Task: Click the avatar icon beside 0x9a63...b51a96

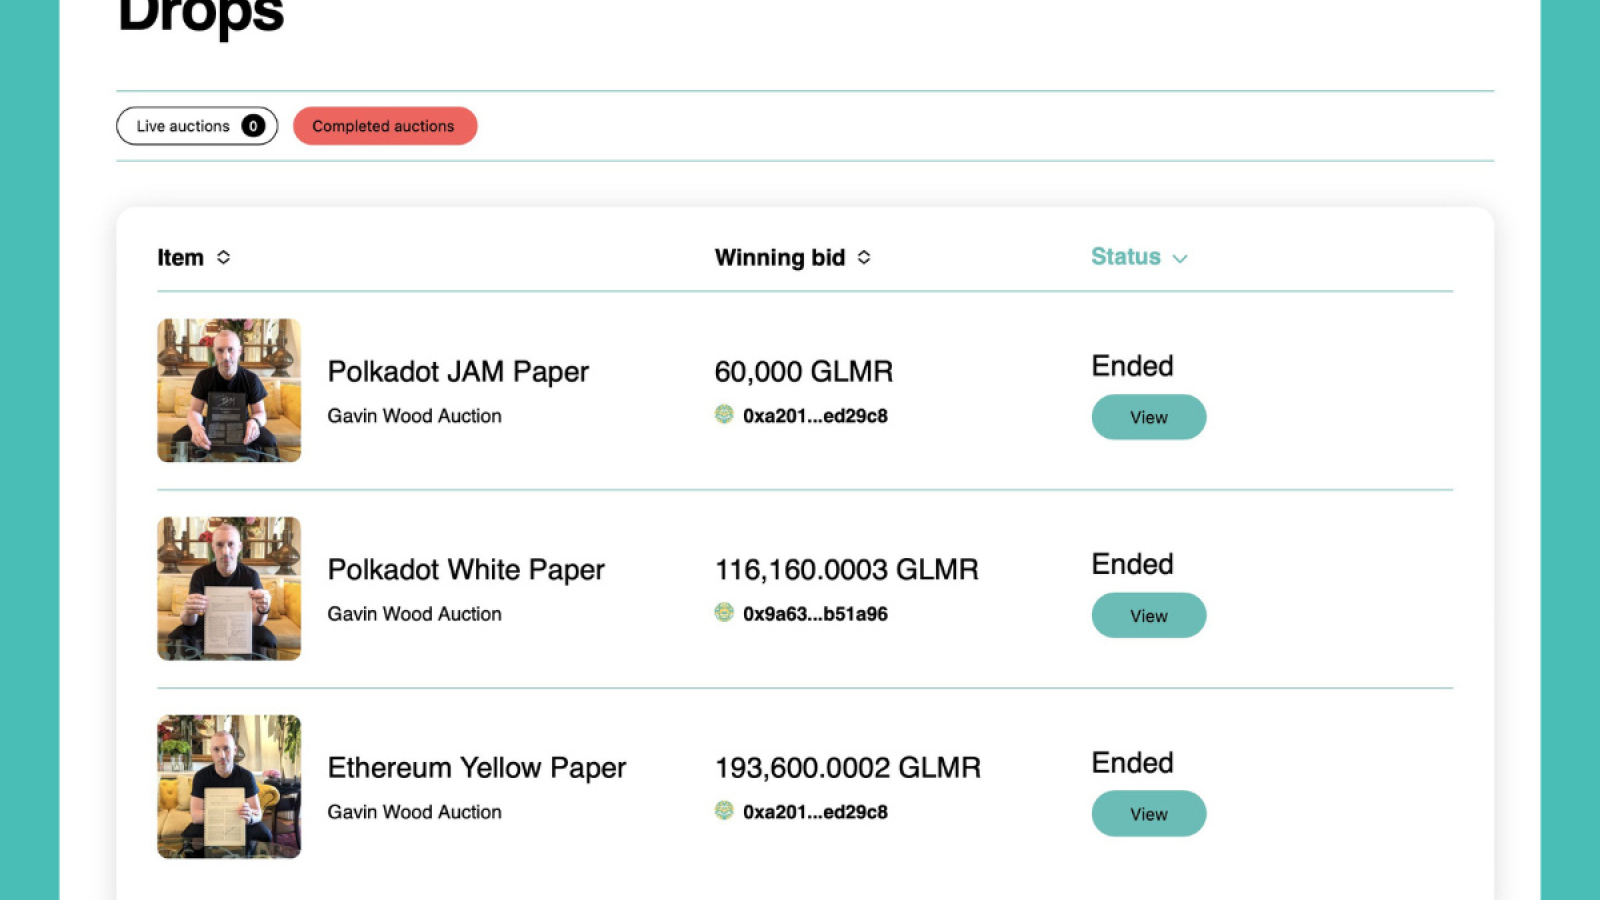Action: pyautogui.click(x=724, y=612)
